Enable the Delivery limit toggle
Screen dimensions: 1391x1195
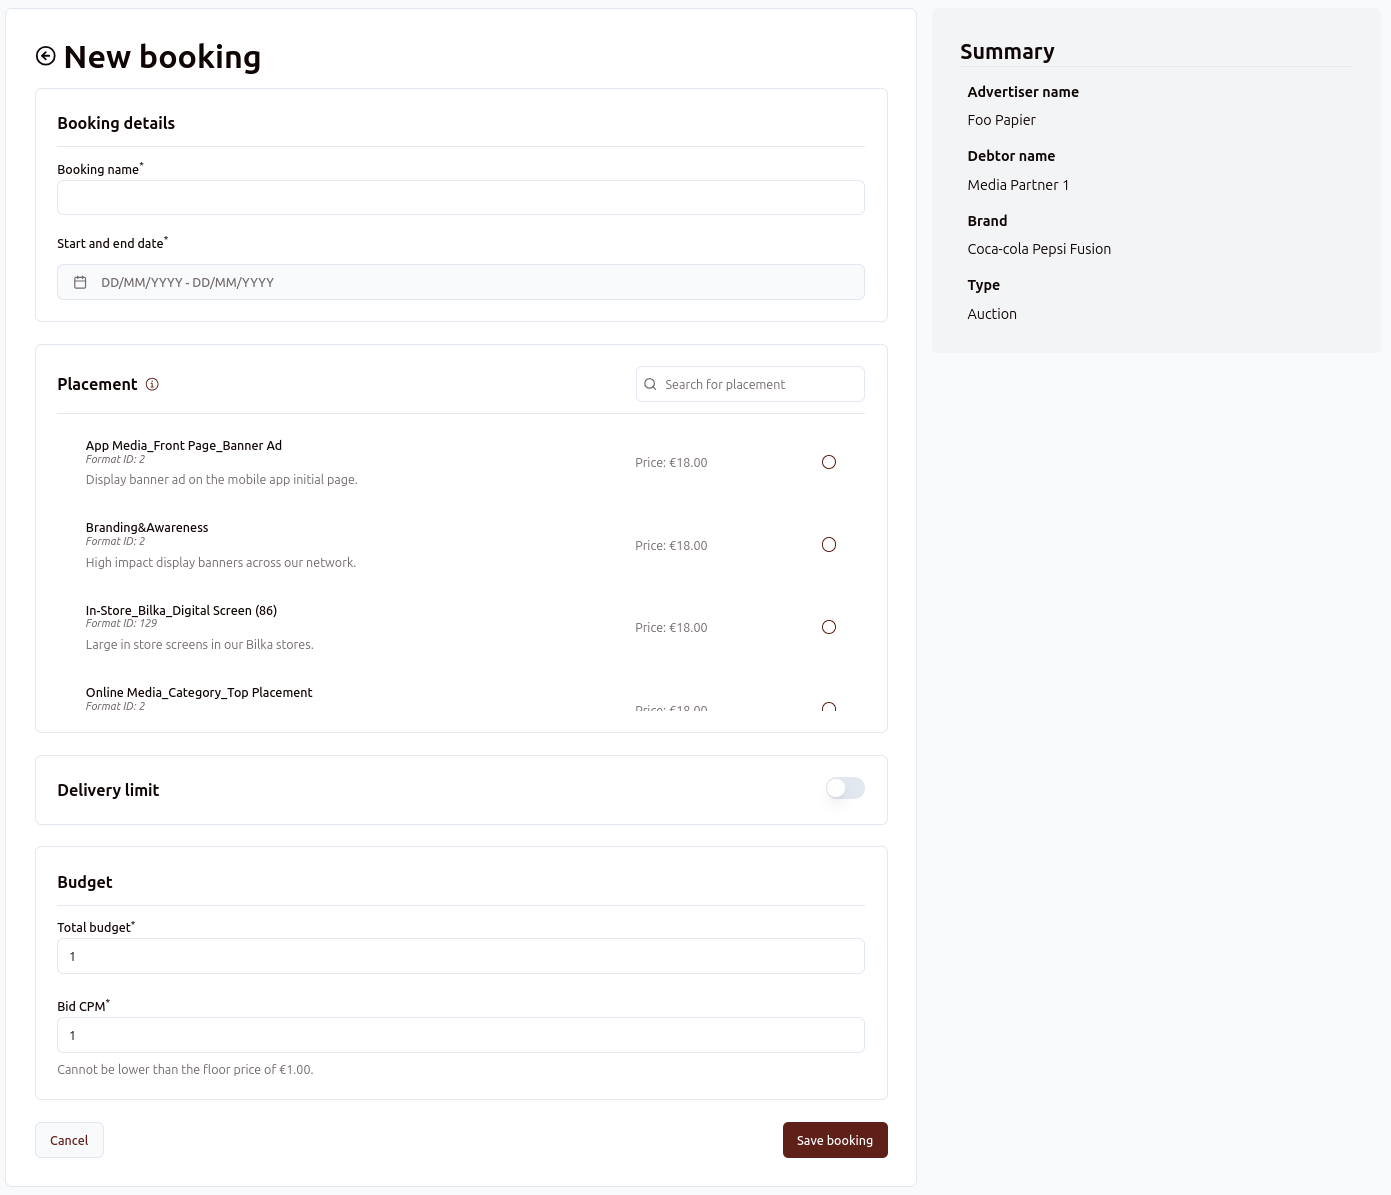(x=844, y=789)
